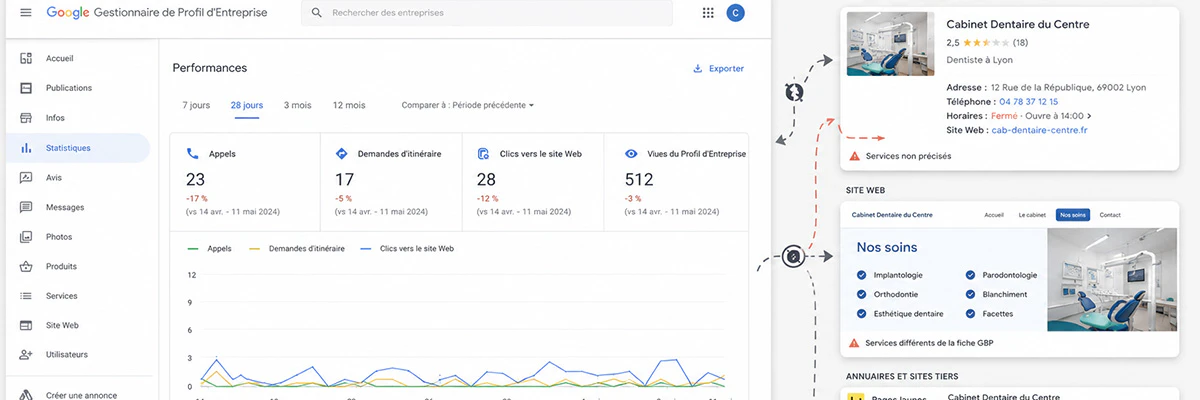This screenshot has height=400, width=1200.
Task: Click the Cabinet Dentaire du Centre website logo
Action: point(892,215)
